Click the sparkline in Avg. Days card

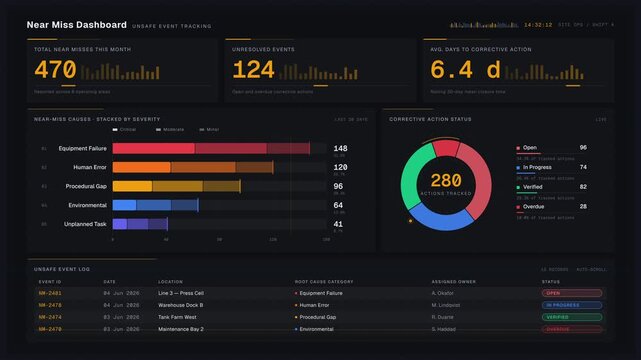click(544, 72)
